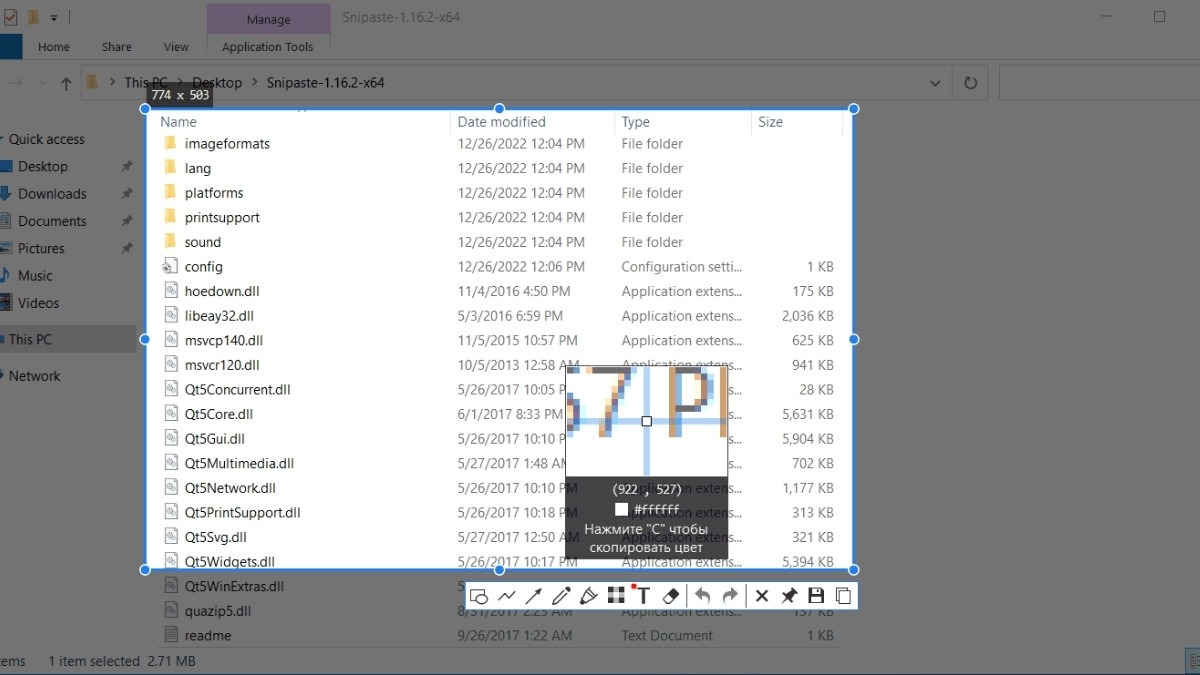Screen dimensions: 1200x675
Task: Select the marker highlighter tool
Action: pos(588,596)
